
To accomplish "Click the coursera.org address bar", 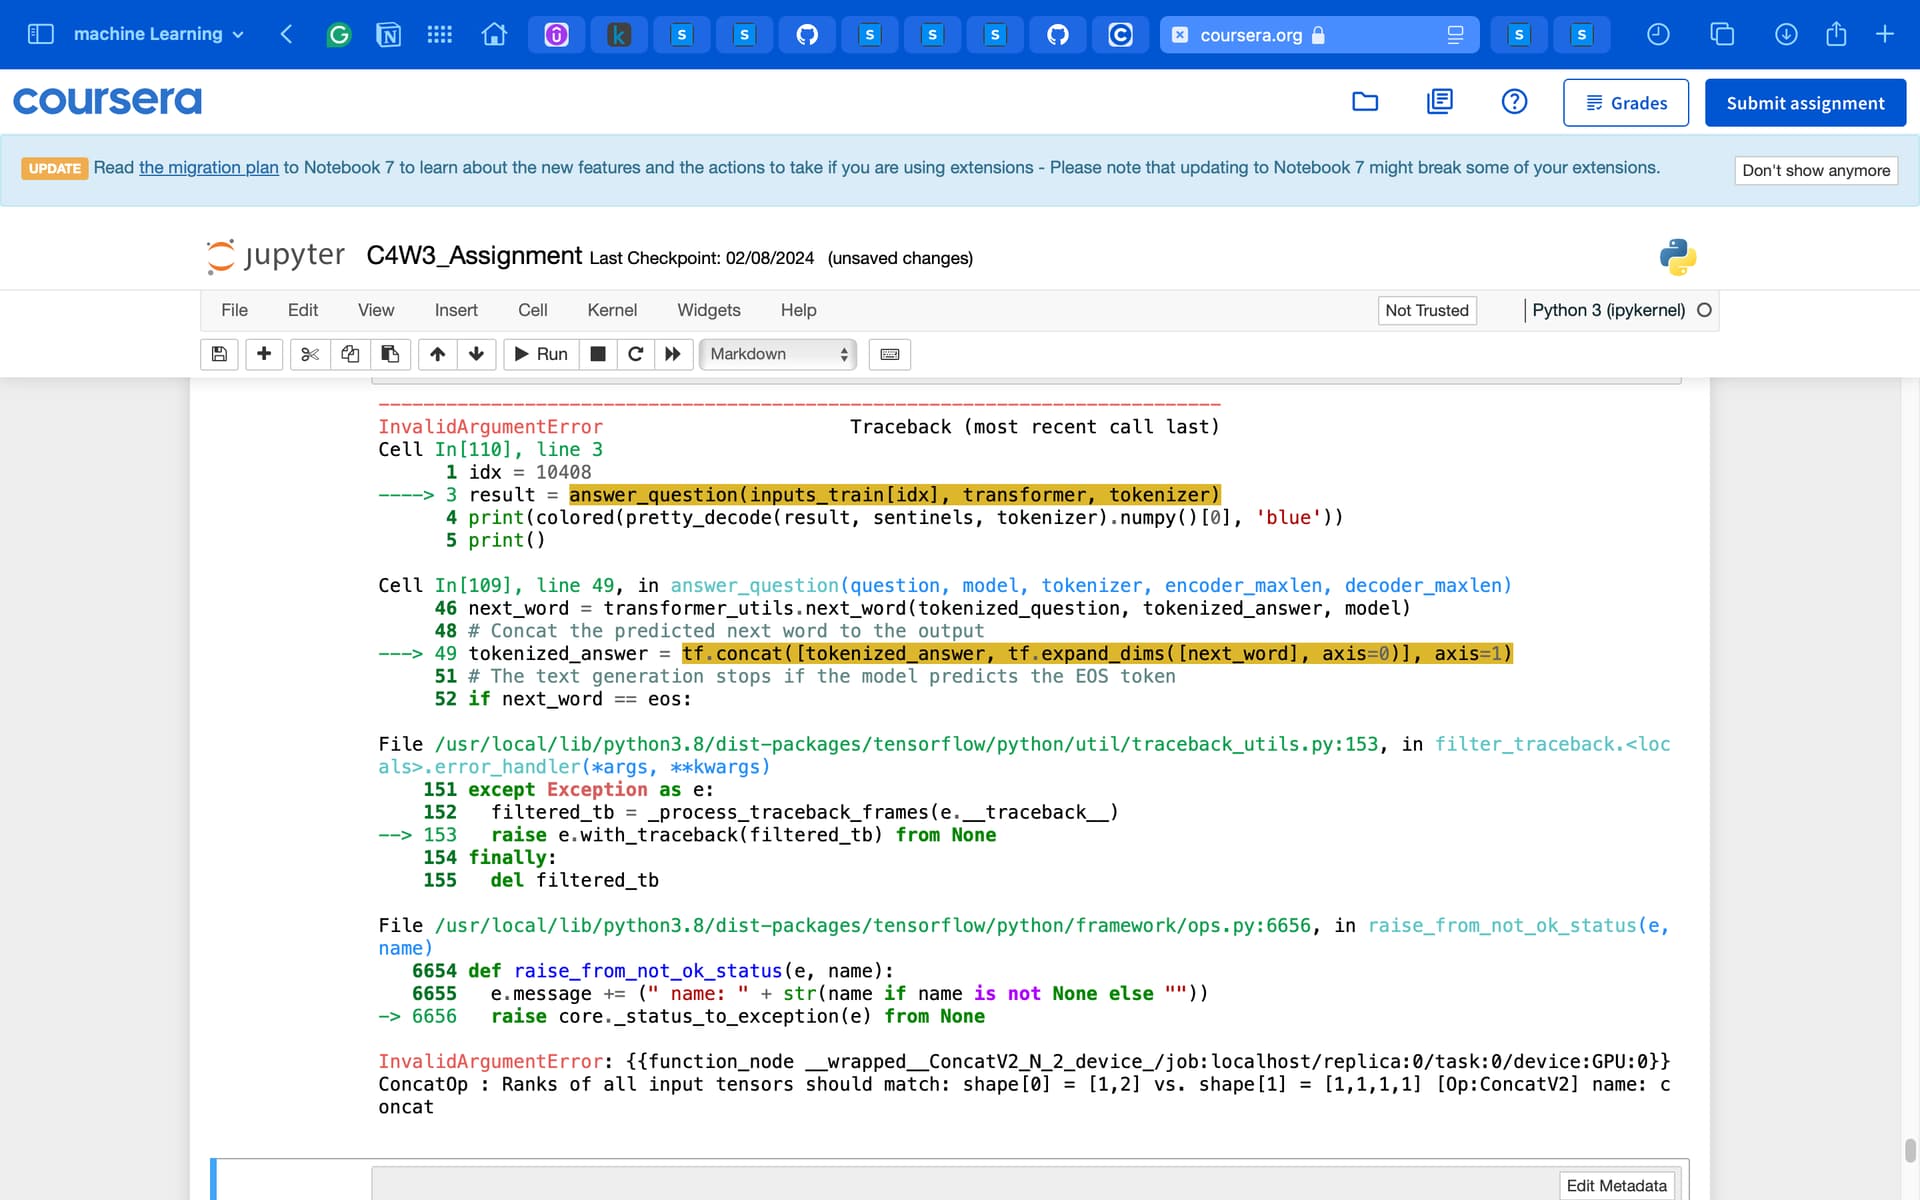I will tap(1250, 35).
